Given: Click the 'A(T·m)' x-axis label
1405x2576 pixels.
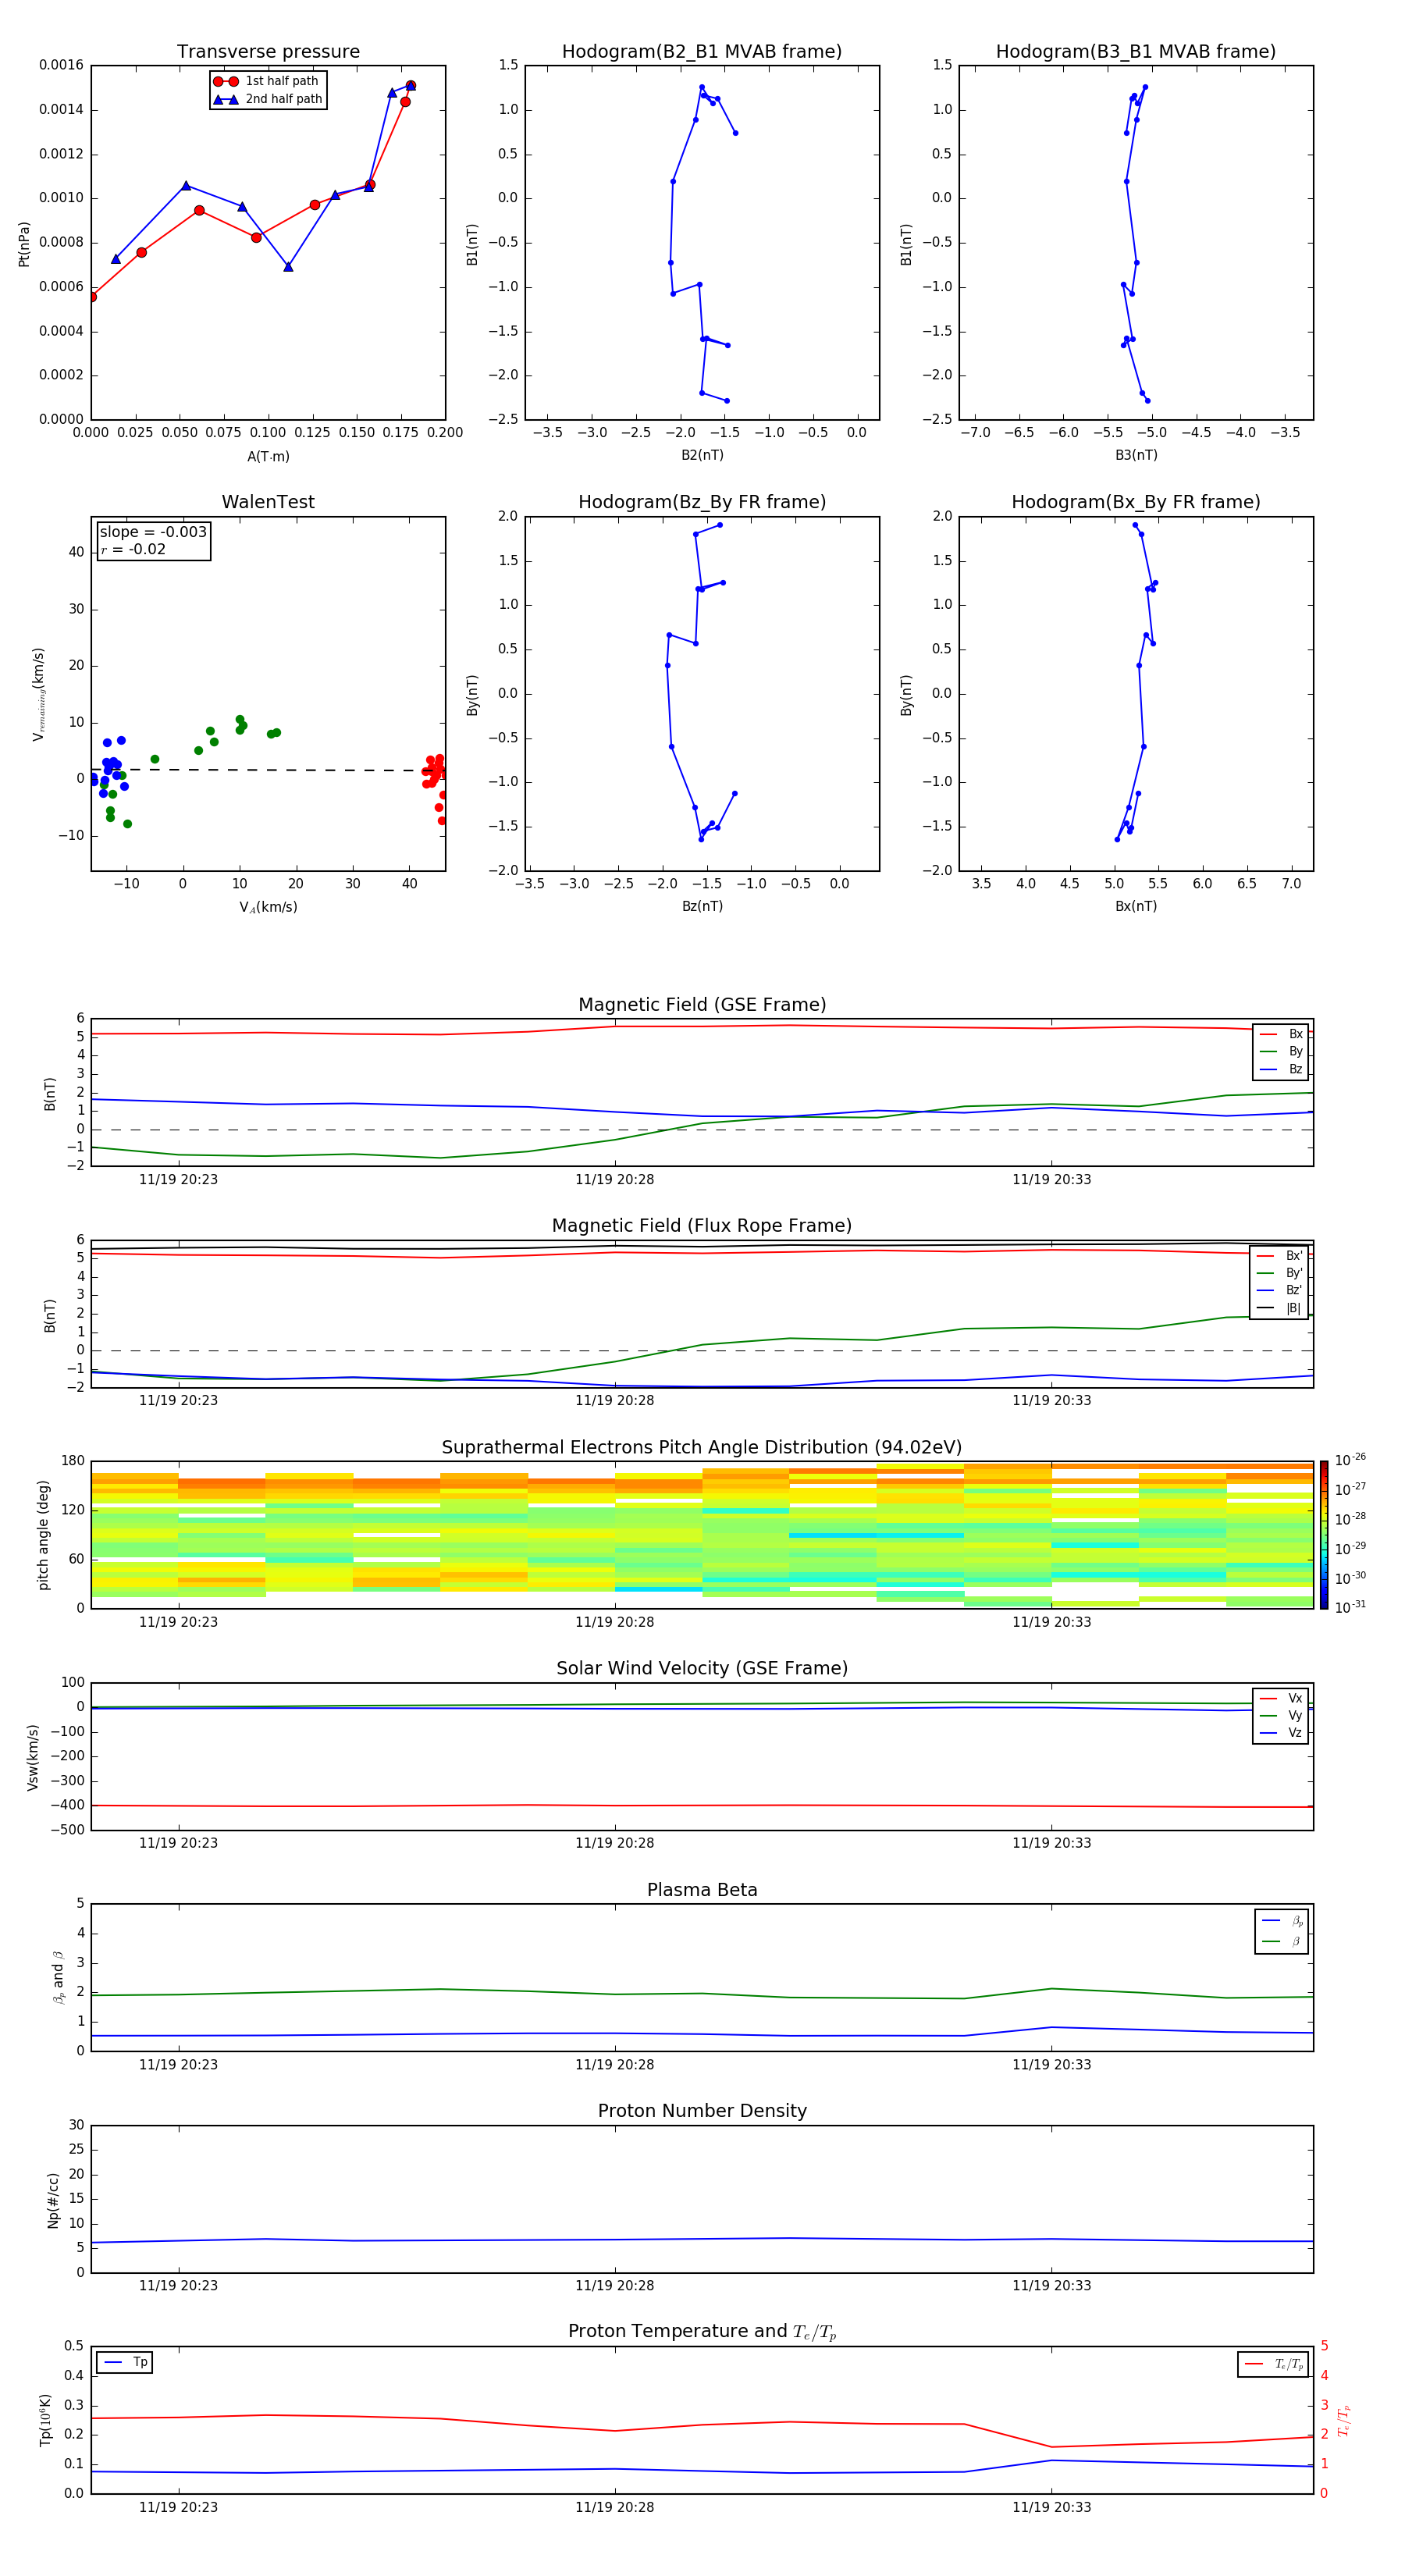Looking at the screenshot, I should [268, 457].
